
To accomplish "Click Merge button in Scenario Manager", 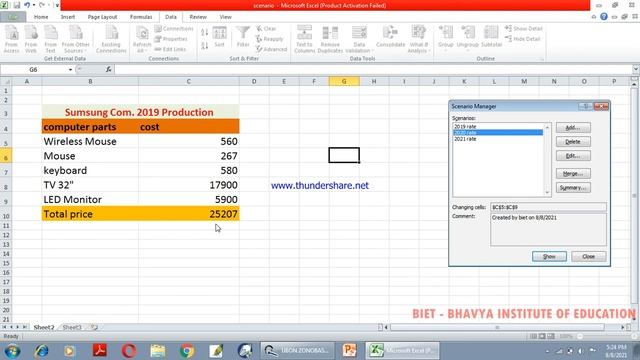I will [573, 173].
